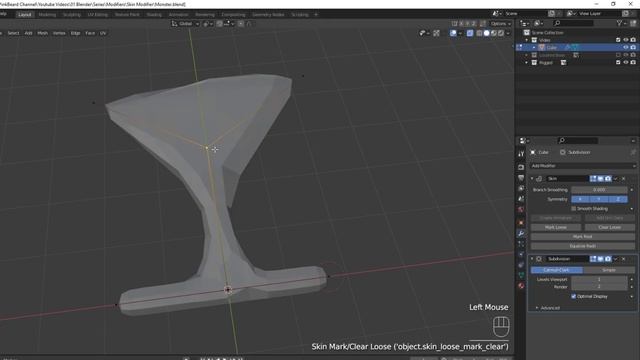The height and width of the screenshot is (360, 640).
Task: Open the Mesh menu in viewport header
Action: [x=42, y=33]
